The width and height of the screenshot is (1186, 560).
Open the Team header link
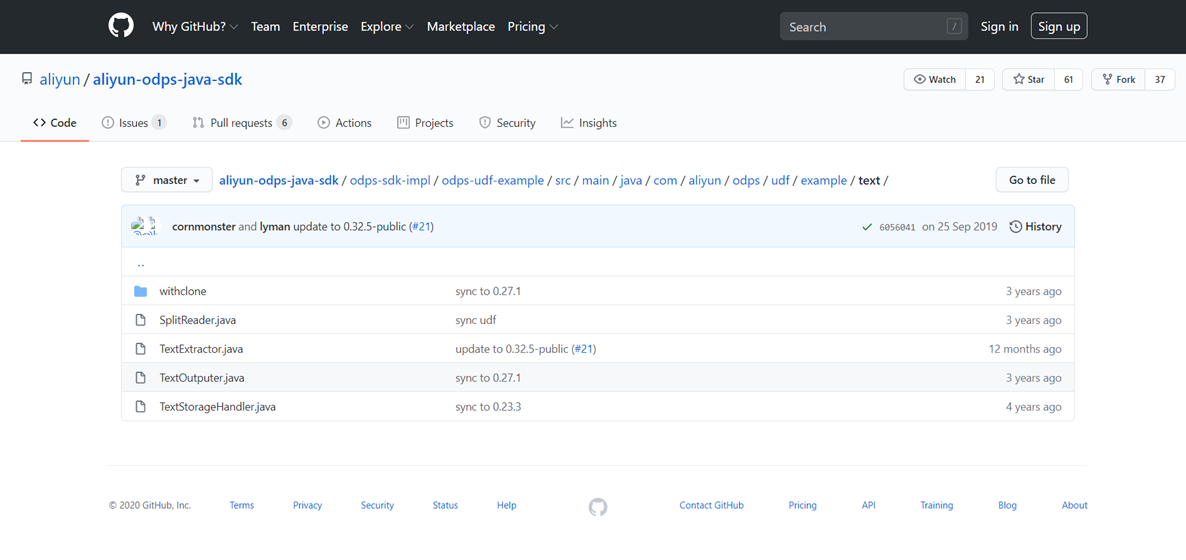(x=265, y=26)
